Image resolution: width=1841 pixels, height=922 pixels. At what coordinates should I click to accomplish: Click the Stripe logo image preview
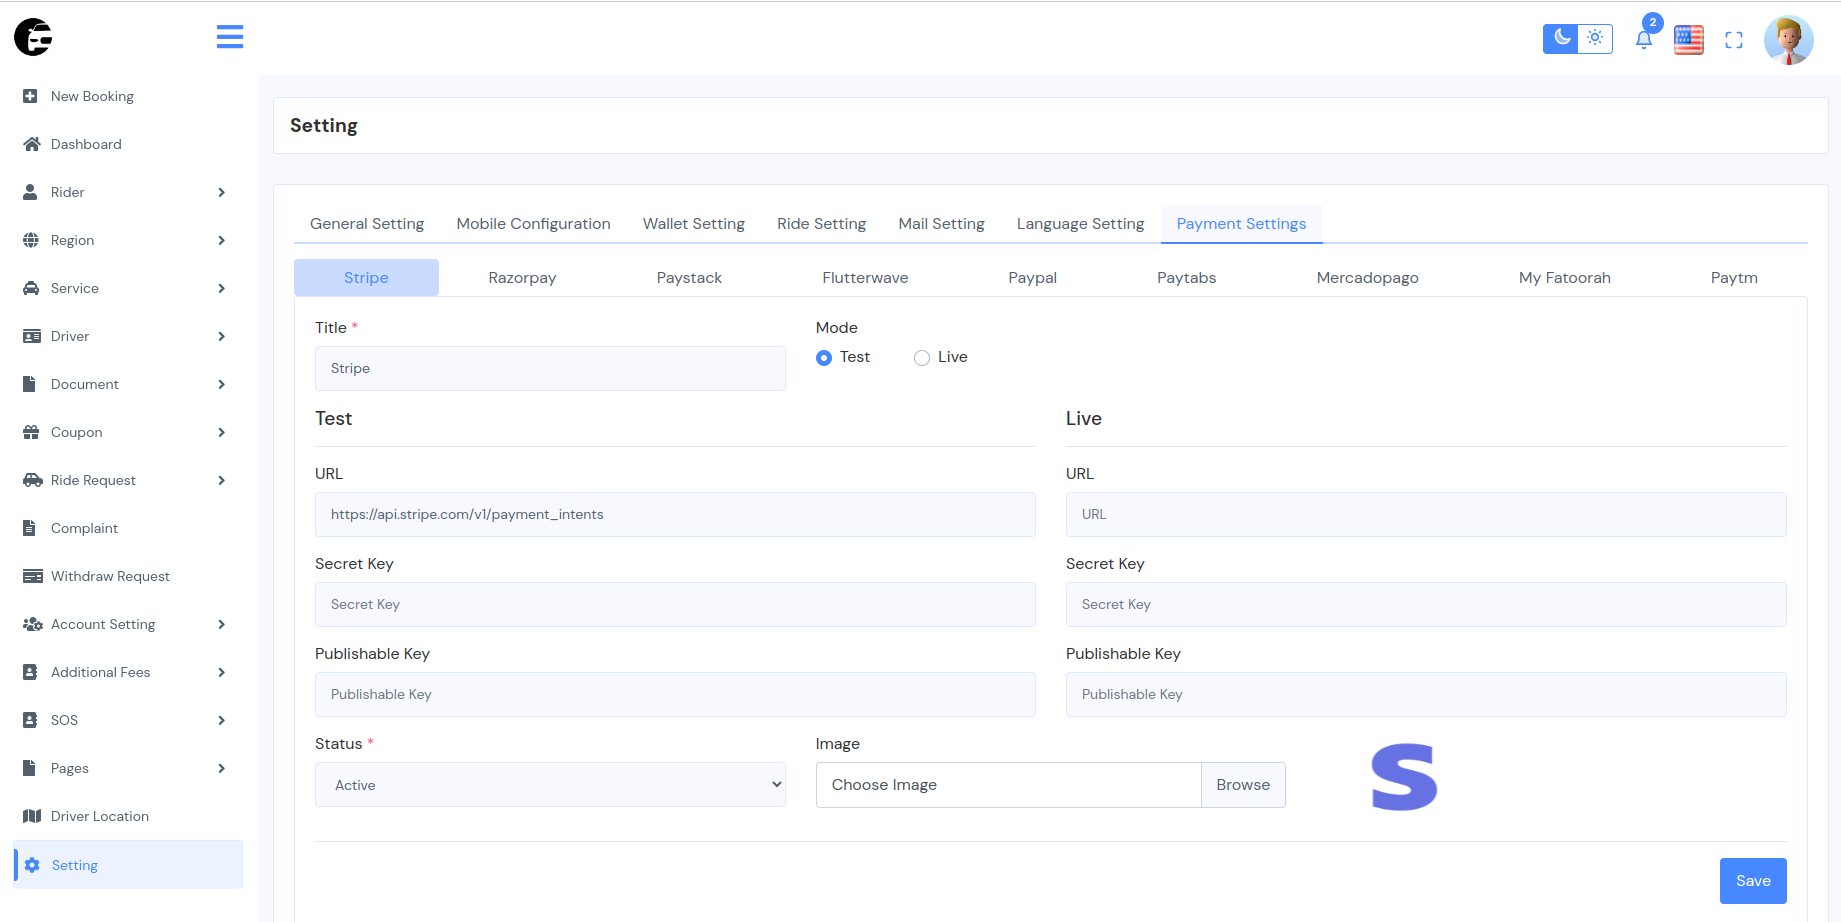click(1404, 777)
